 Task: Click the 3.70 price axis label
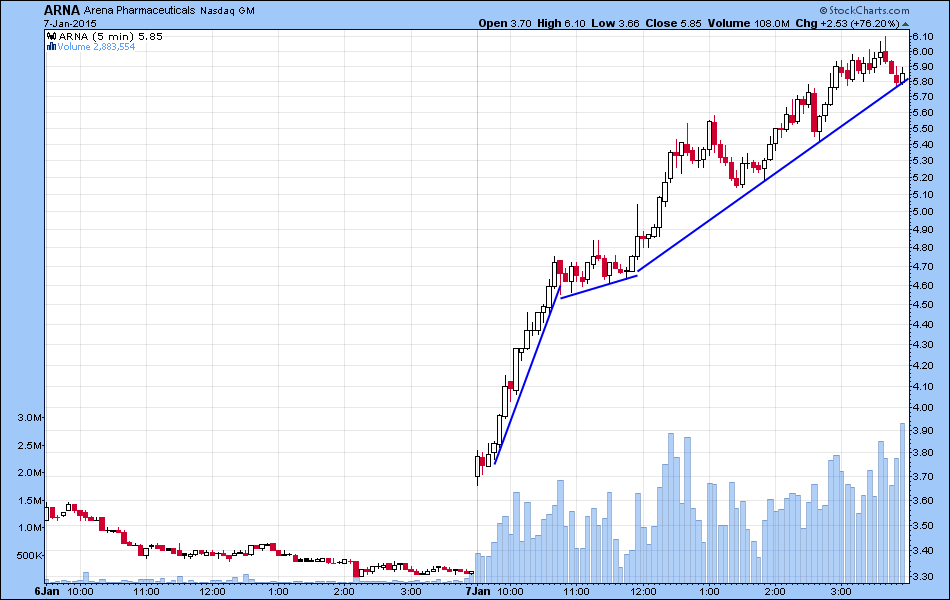[x=923, y=476]
